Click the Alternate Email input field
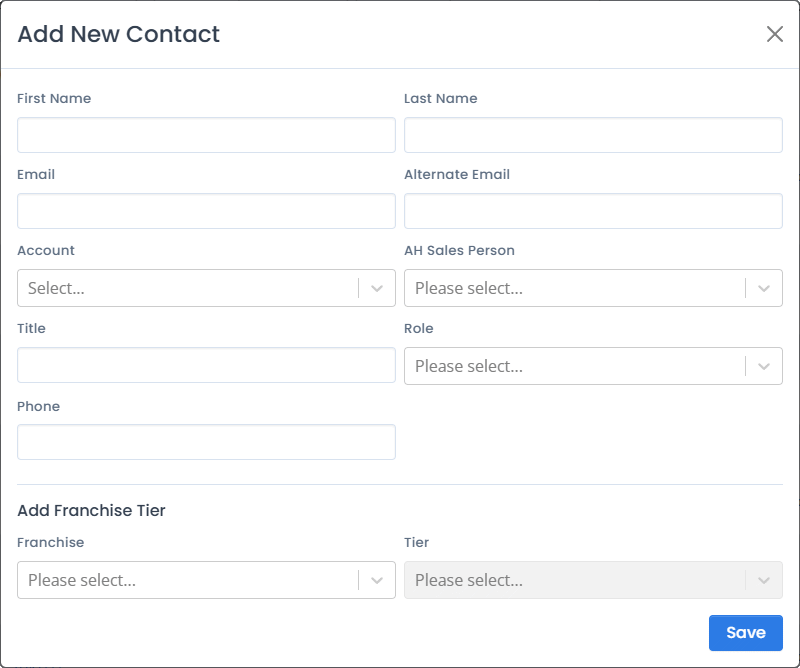The image size is (800, 668). 592,211
